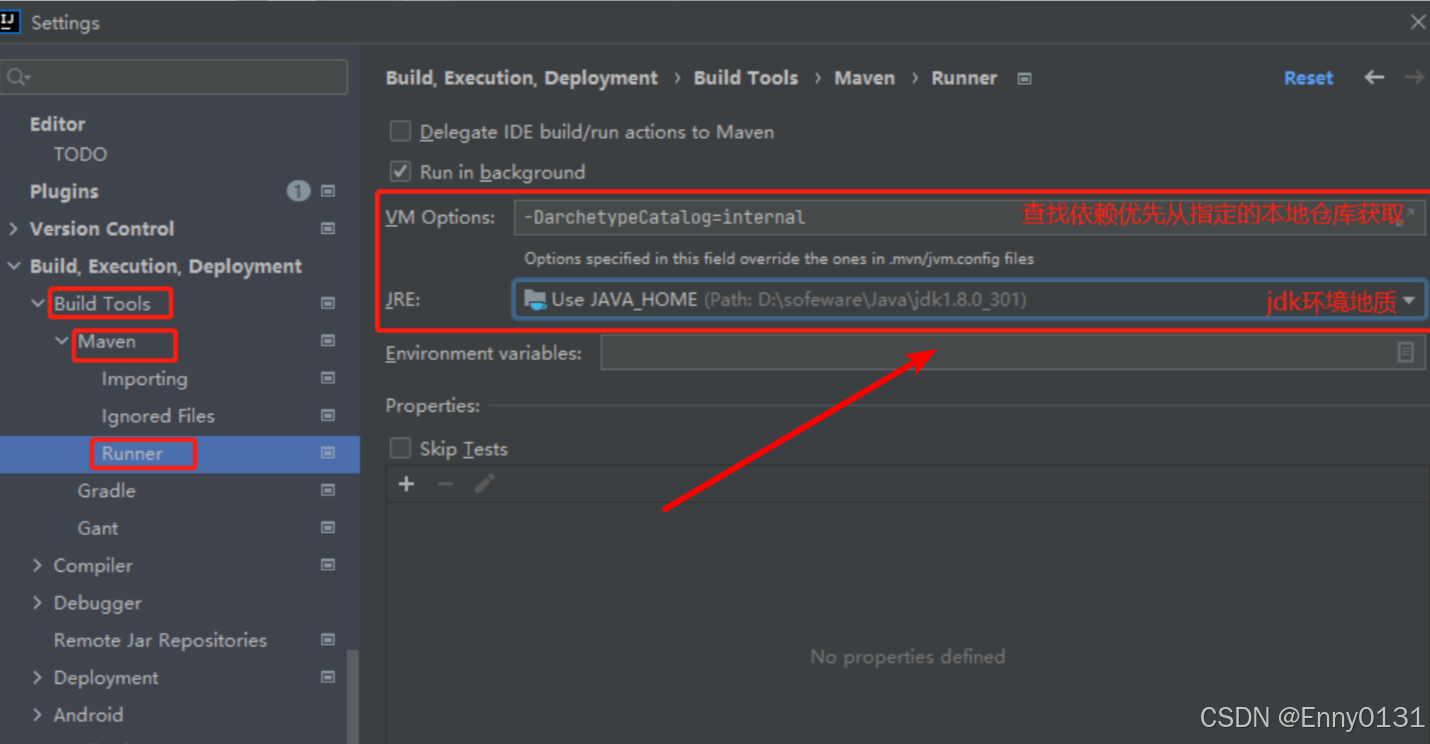Click the breadcrumb project-settings icon after Runner
This screenshot has width=1430, height=744.
1024,78
